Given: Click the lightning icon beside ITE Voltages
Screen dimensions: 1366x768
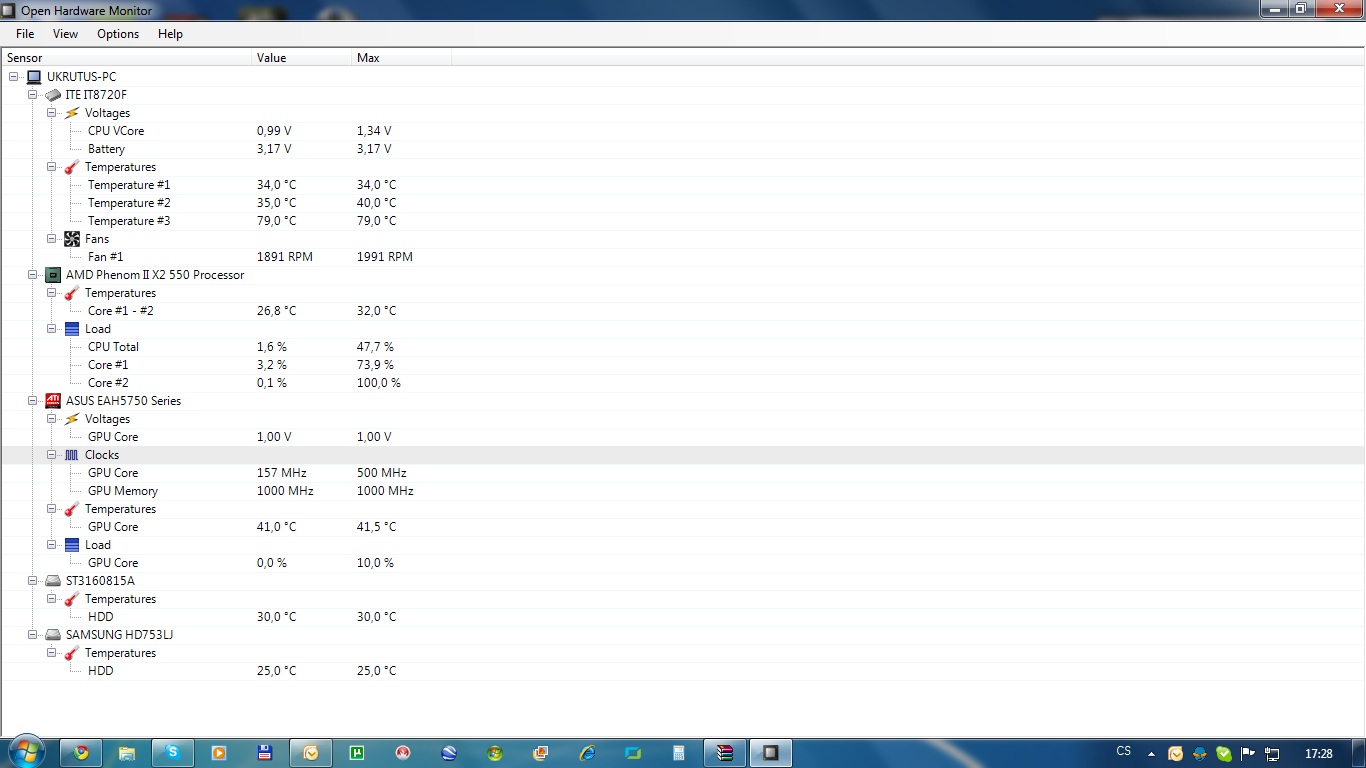Looking at the screenshot, I should [x=72, y=113].
